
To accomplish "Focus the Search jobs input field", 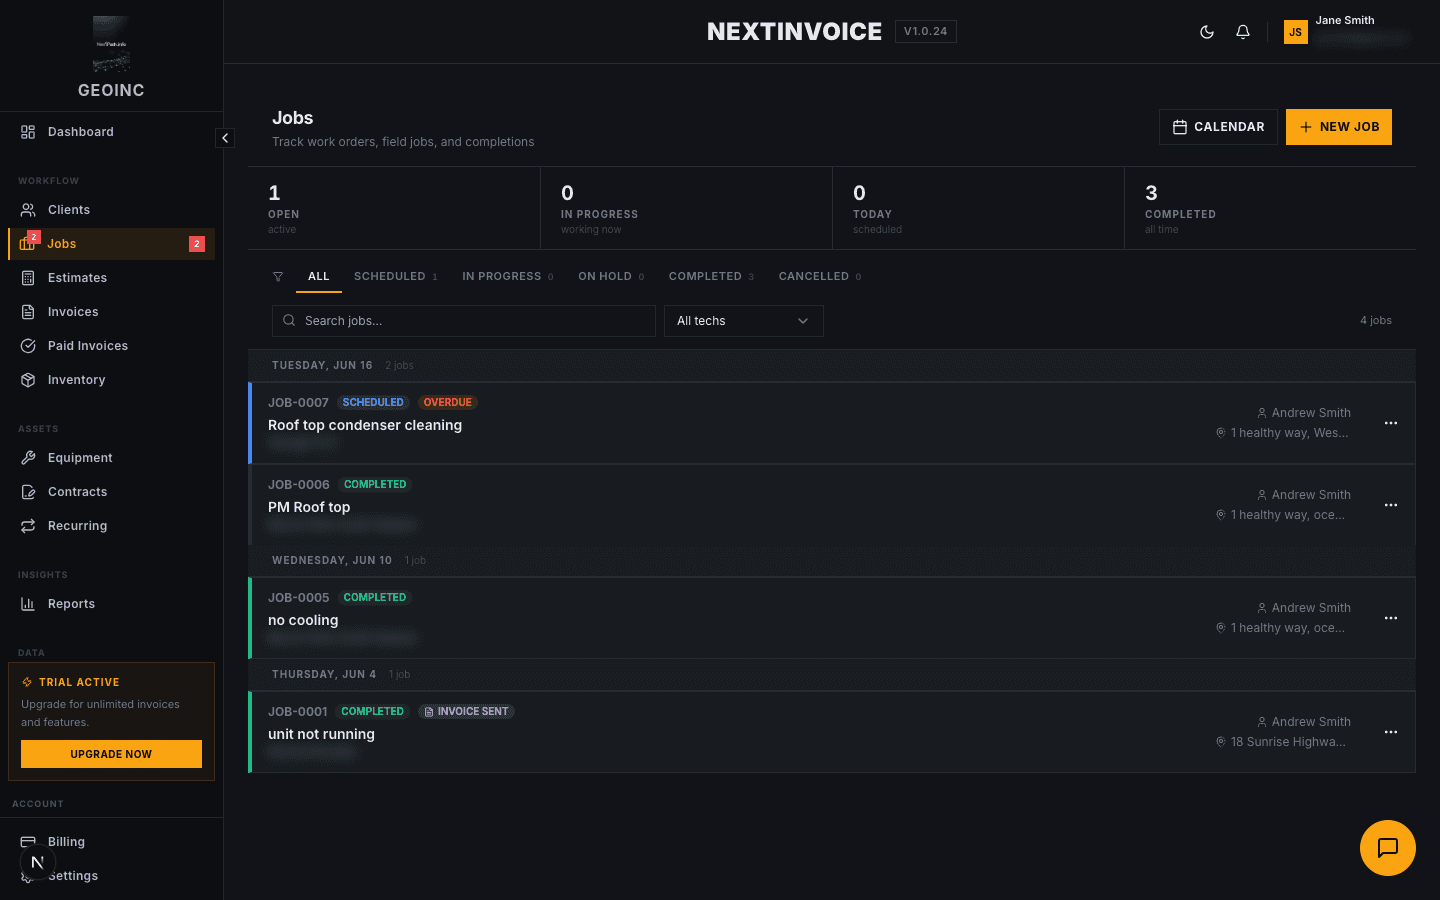I will pos(464,321).
